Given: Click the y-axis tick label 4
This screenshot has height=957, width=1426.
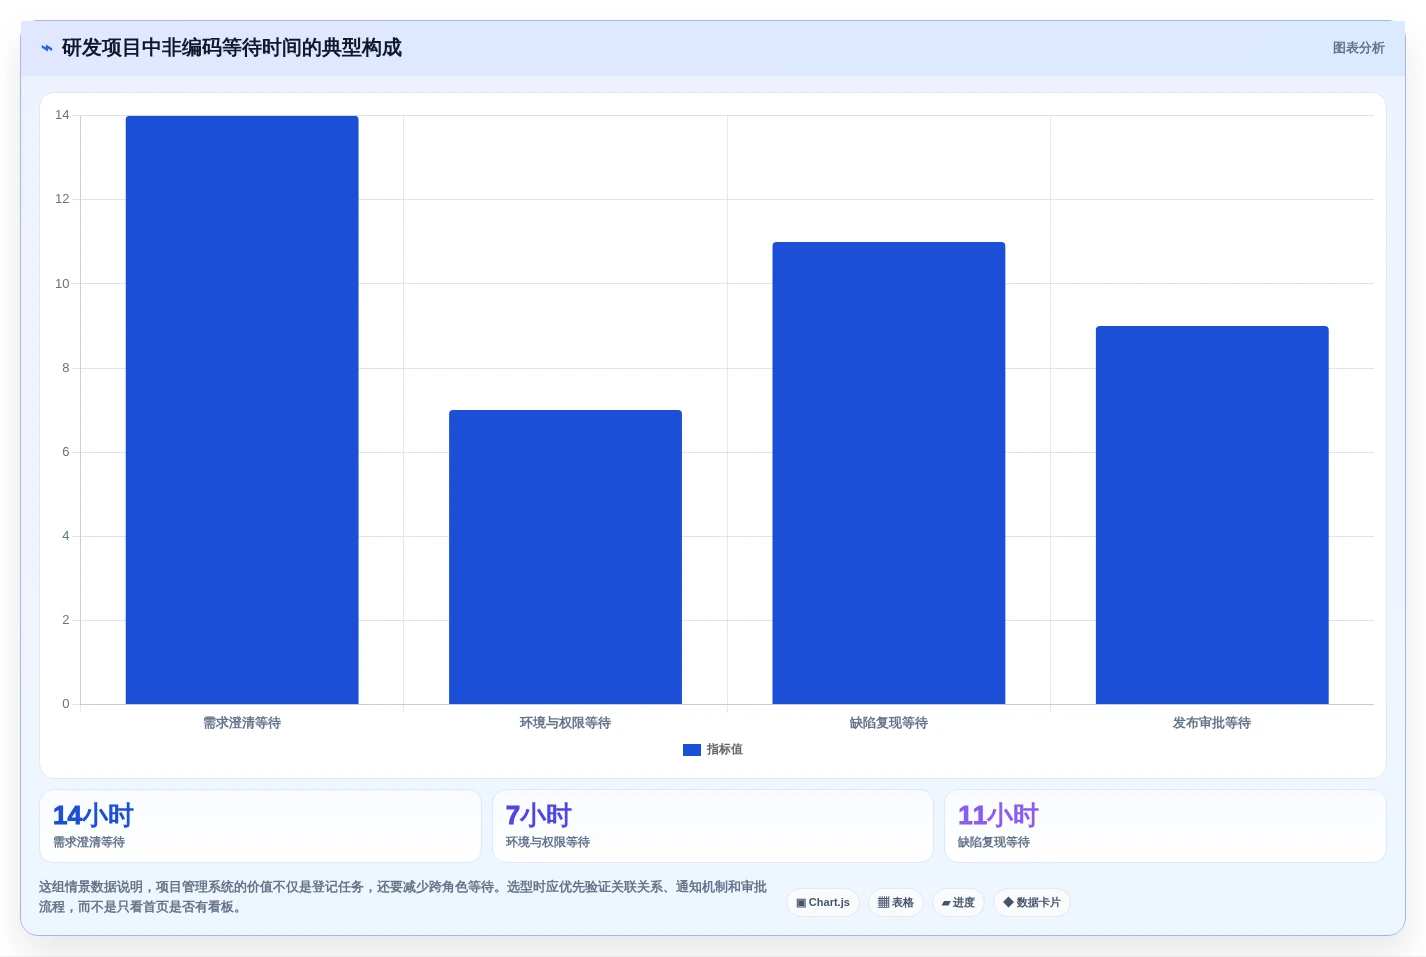Looking at the screenshot, I should (x=66, y=536).
